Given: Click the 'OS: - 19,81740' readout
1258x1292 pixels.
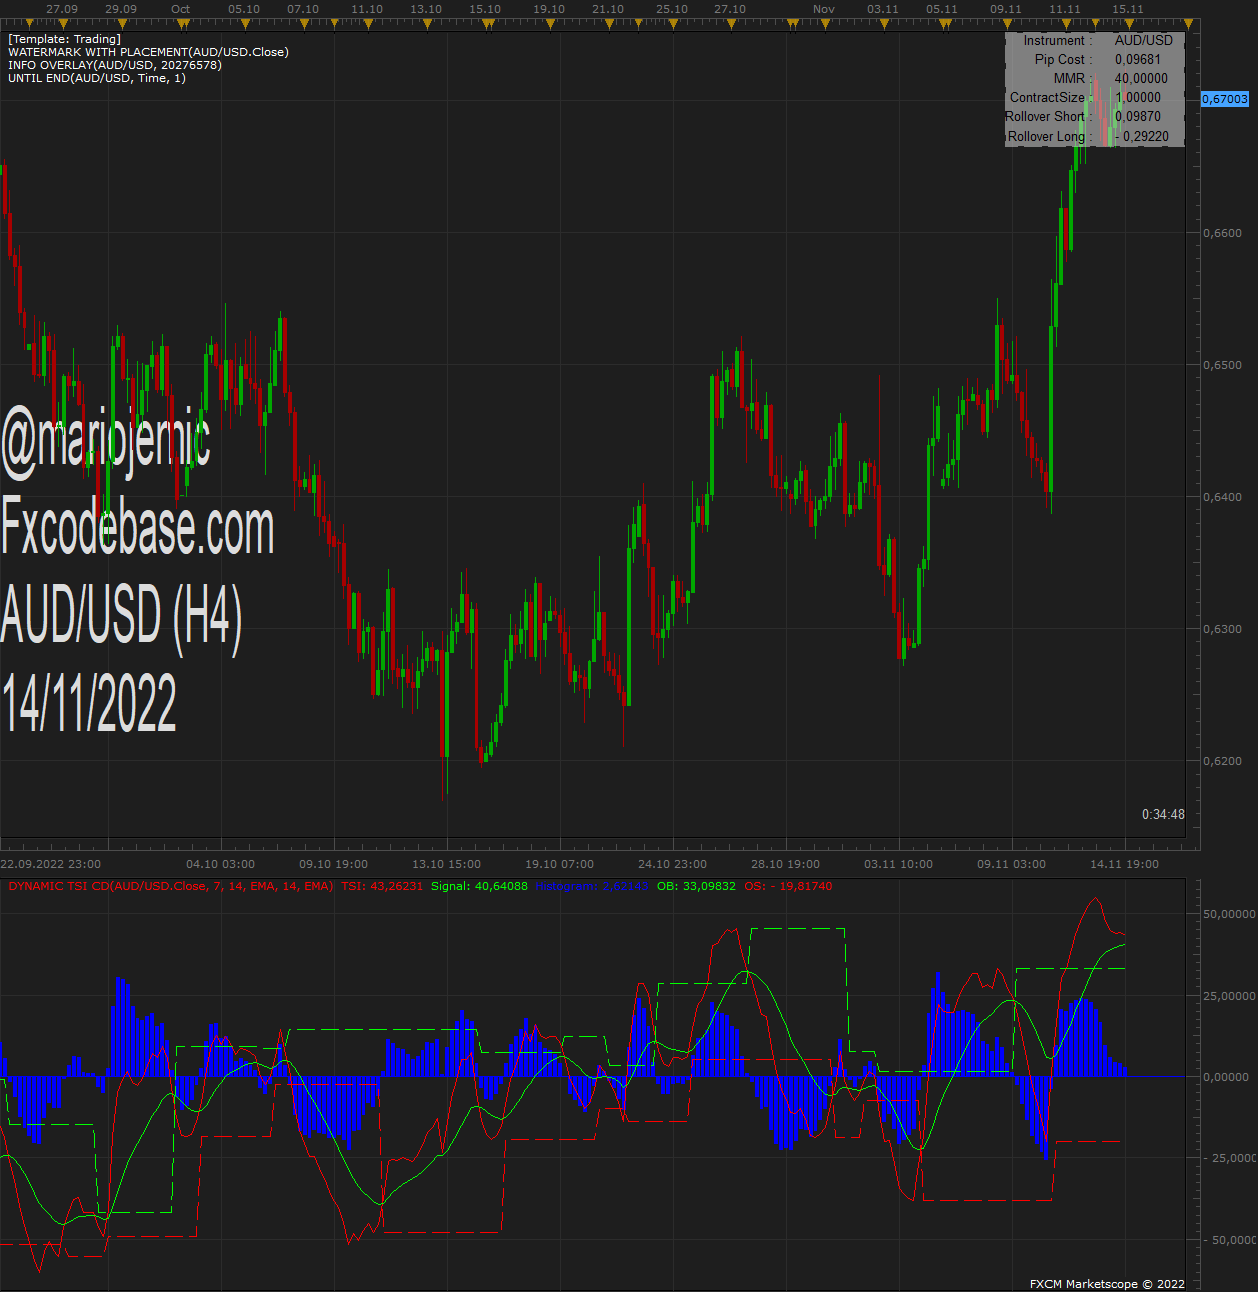Looking at the screenshot, I should coord(788,886).
